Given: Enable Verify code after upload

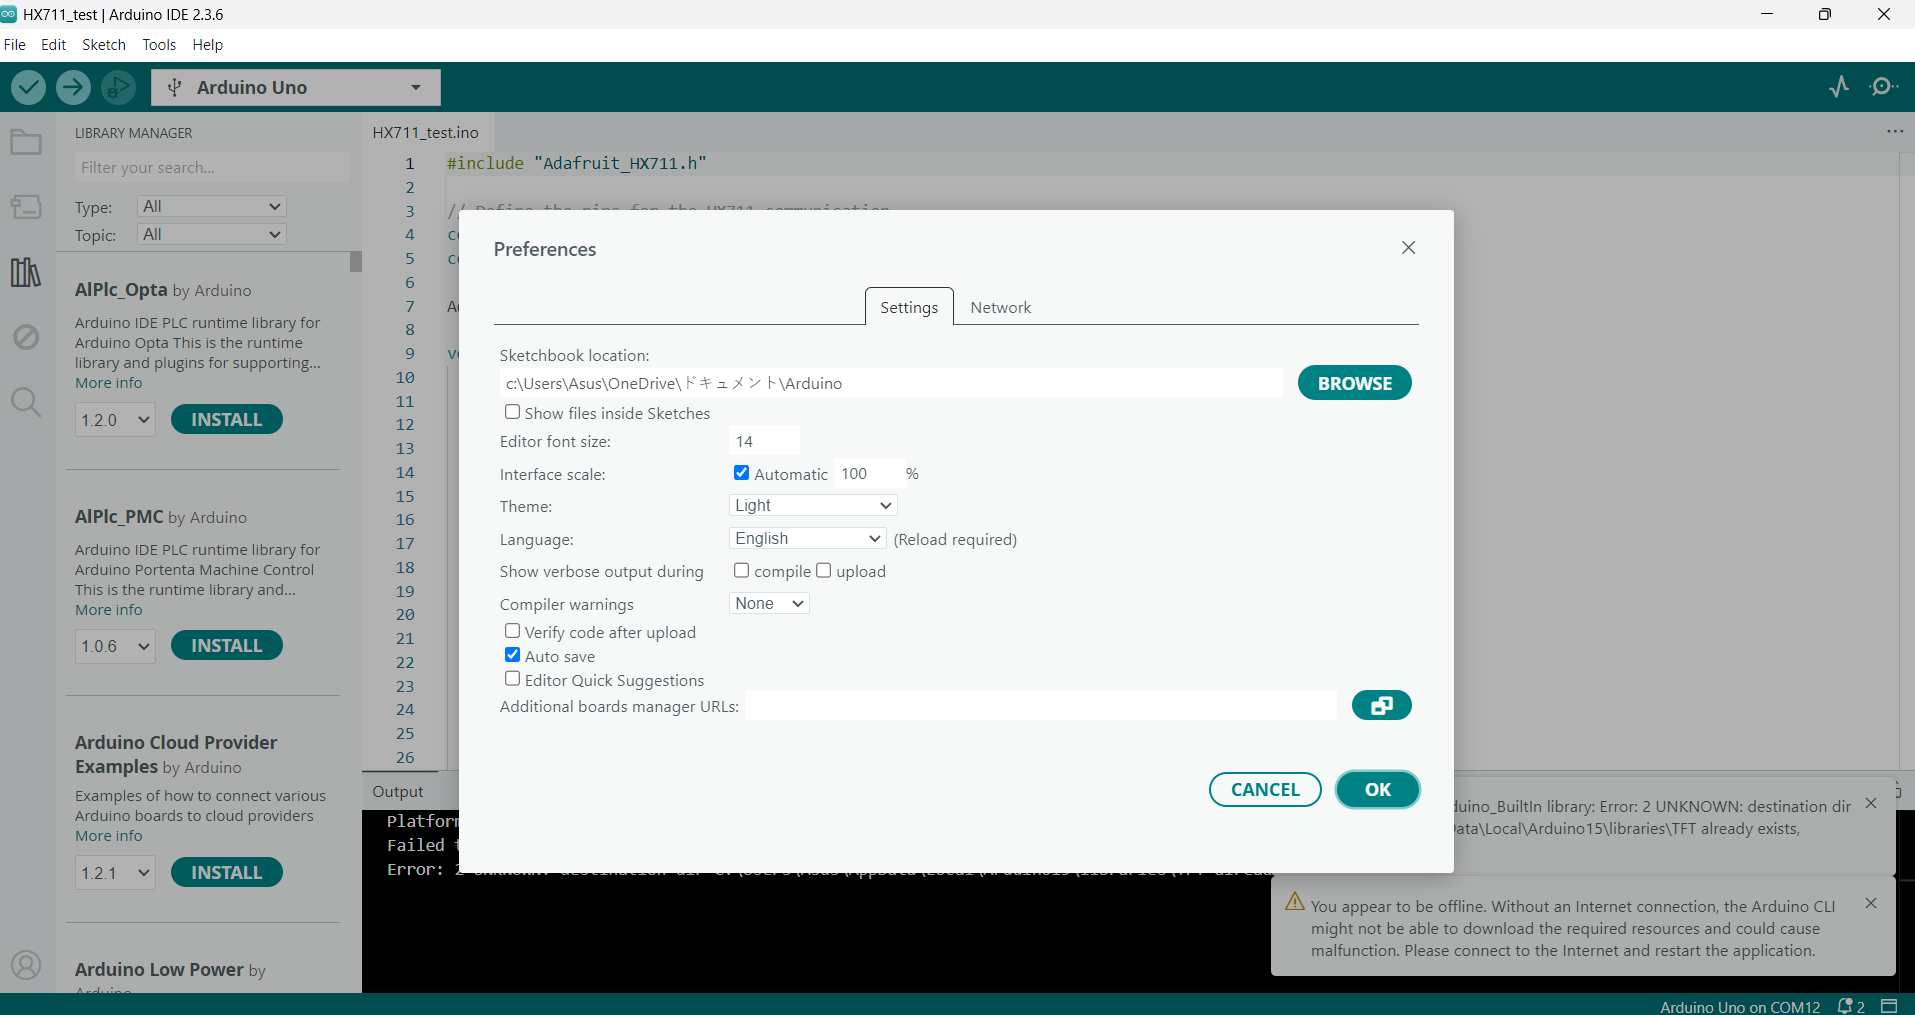Looking at the screenshot, I should coord(512,631).
